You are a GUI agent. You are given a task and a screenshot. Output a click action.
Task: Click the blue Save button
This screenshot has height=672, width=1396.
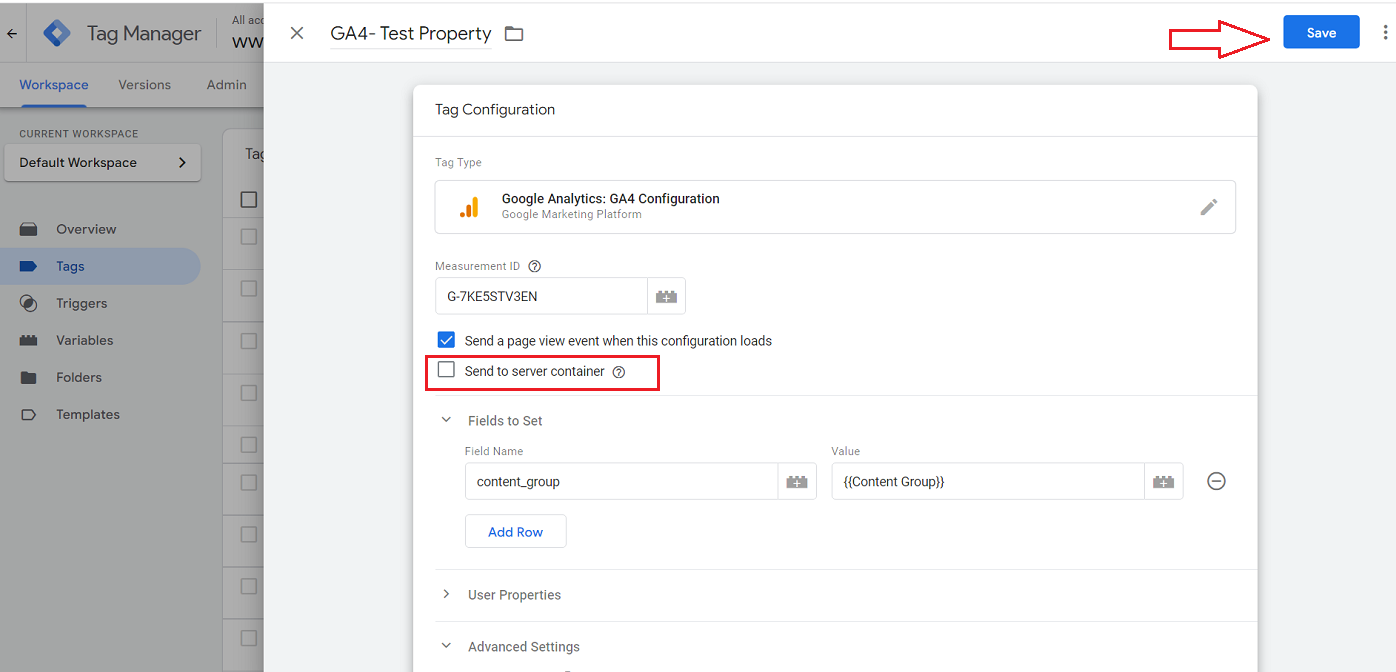point(1321,33)
